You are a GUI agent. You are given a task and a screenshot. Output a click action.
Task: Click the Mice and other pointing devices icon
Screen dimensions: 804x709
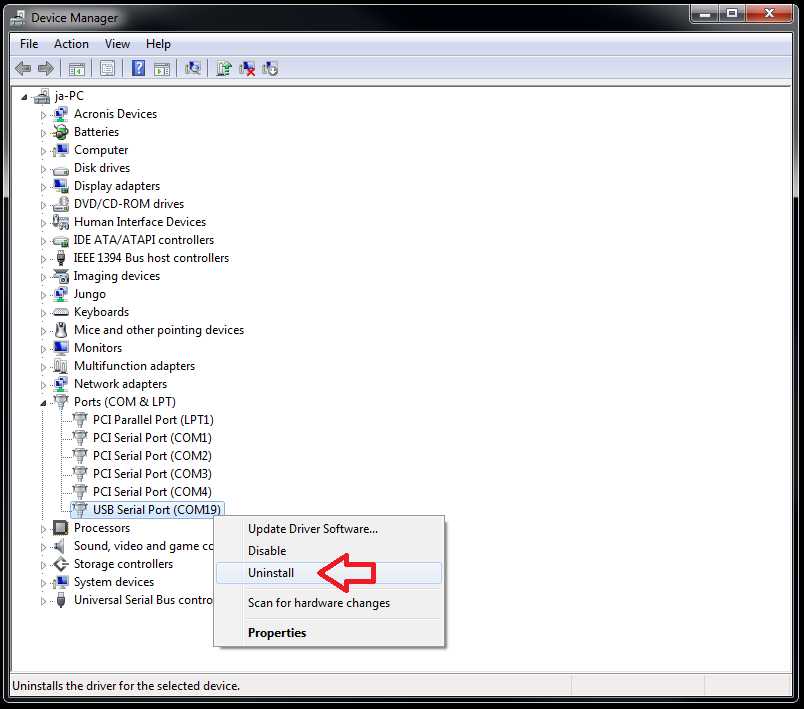[x=61, y=330]
